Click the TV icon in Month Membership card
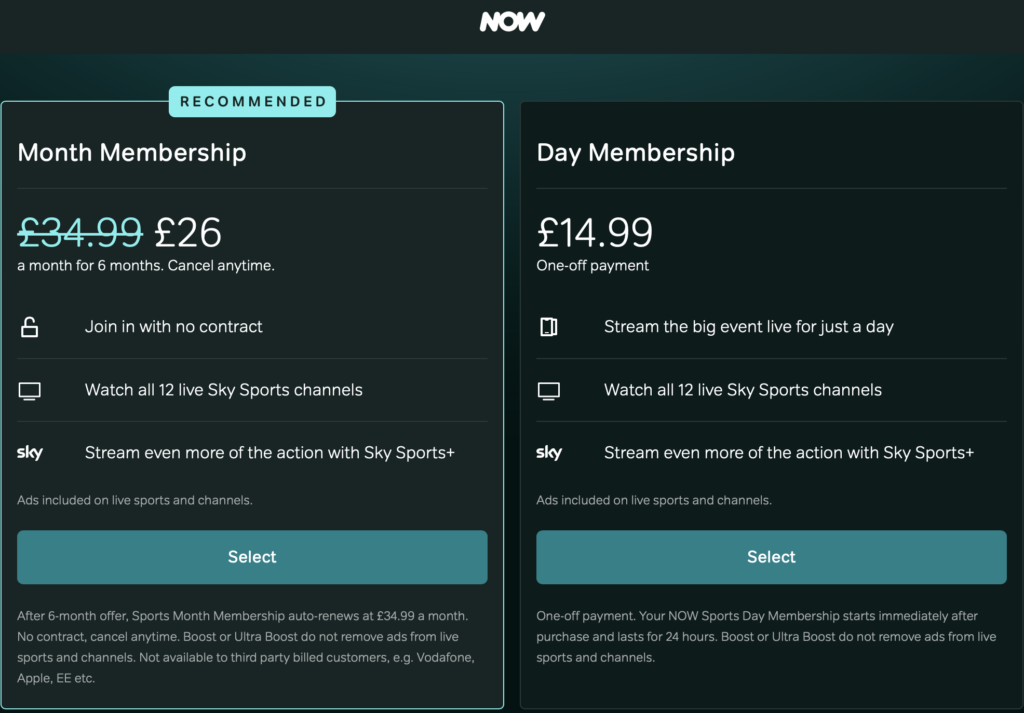 (x=30, y=390)
